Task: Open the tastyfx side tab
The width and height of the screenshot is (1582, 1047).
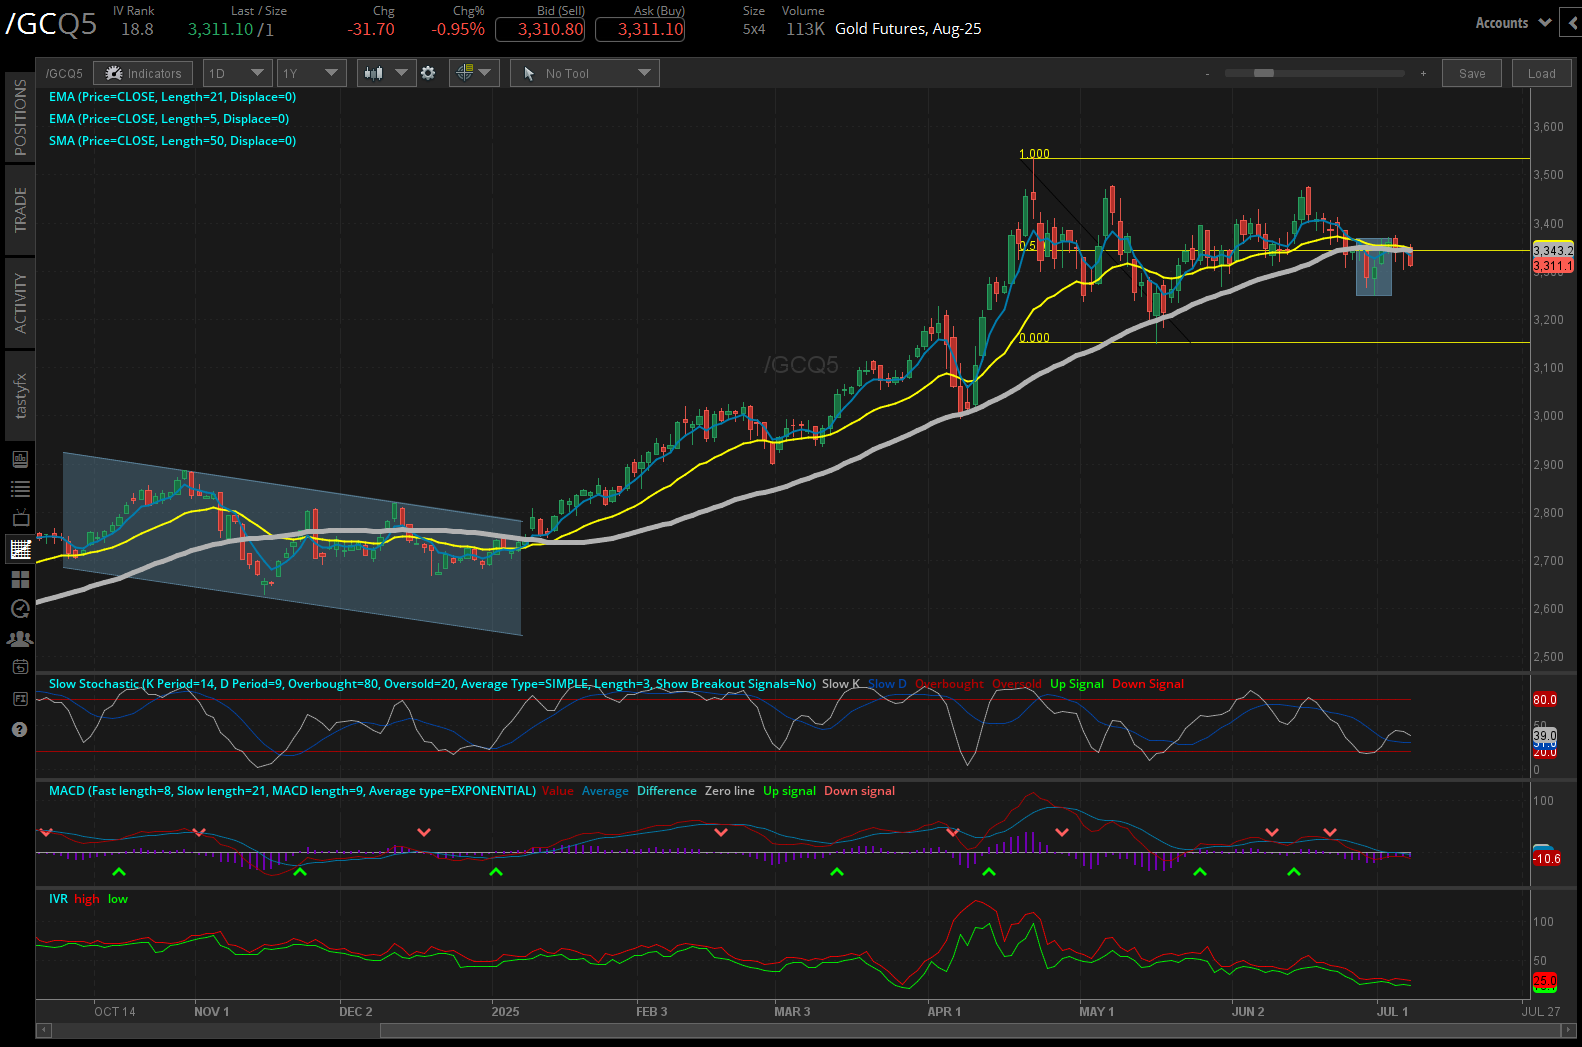Action: (20, 396)
